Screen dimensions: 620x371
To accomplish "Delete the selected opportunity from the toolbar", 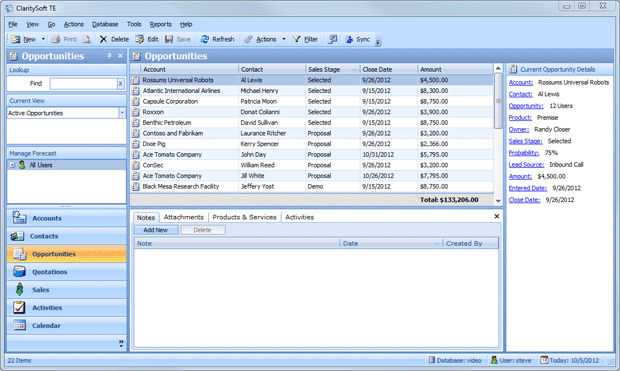I will click(x=114, y=39).
